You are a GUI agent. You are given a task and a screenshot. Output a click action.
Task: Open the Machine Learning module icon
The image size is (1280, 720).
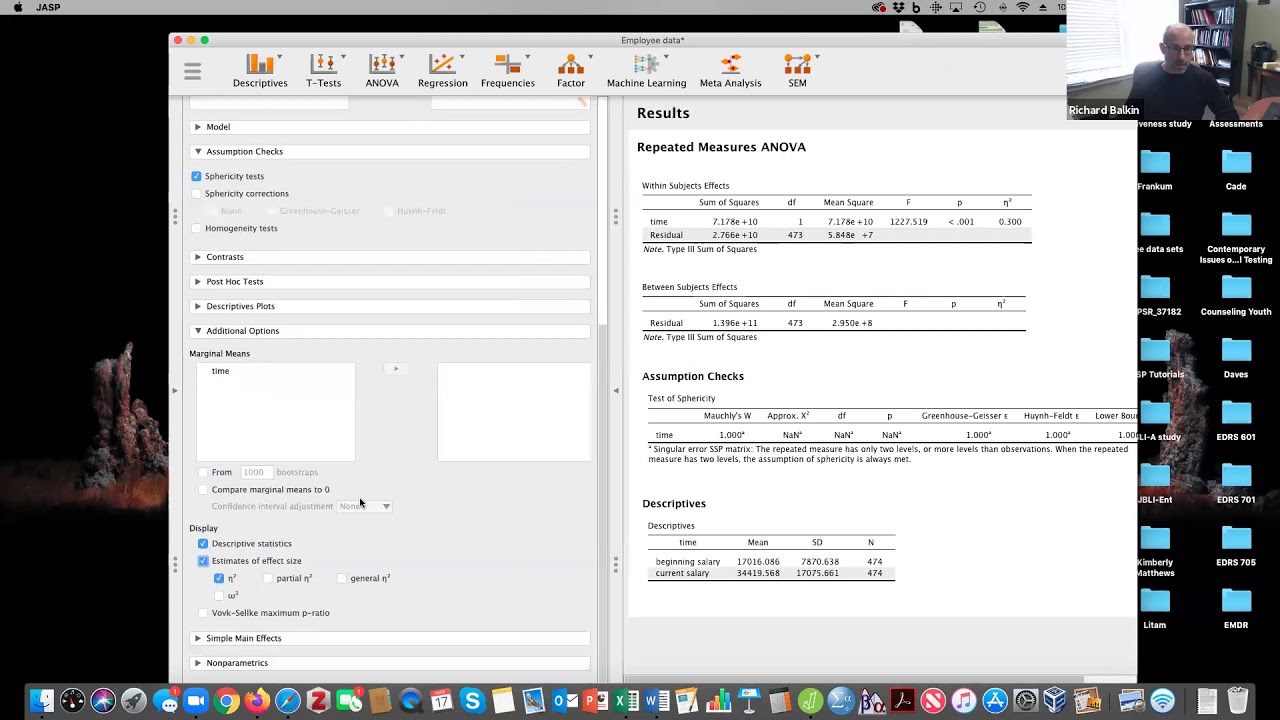point(646,71)
